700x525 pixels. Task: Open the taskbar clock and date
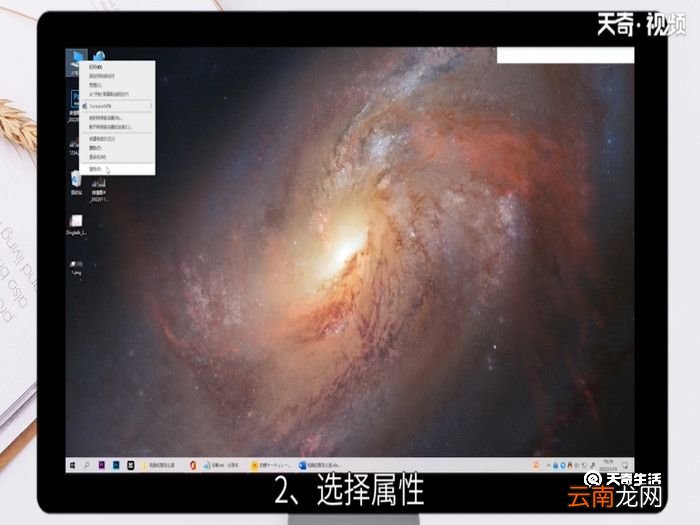coord(608,465)
